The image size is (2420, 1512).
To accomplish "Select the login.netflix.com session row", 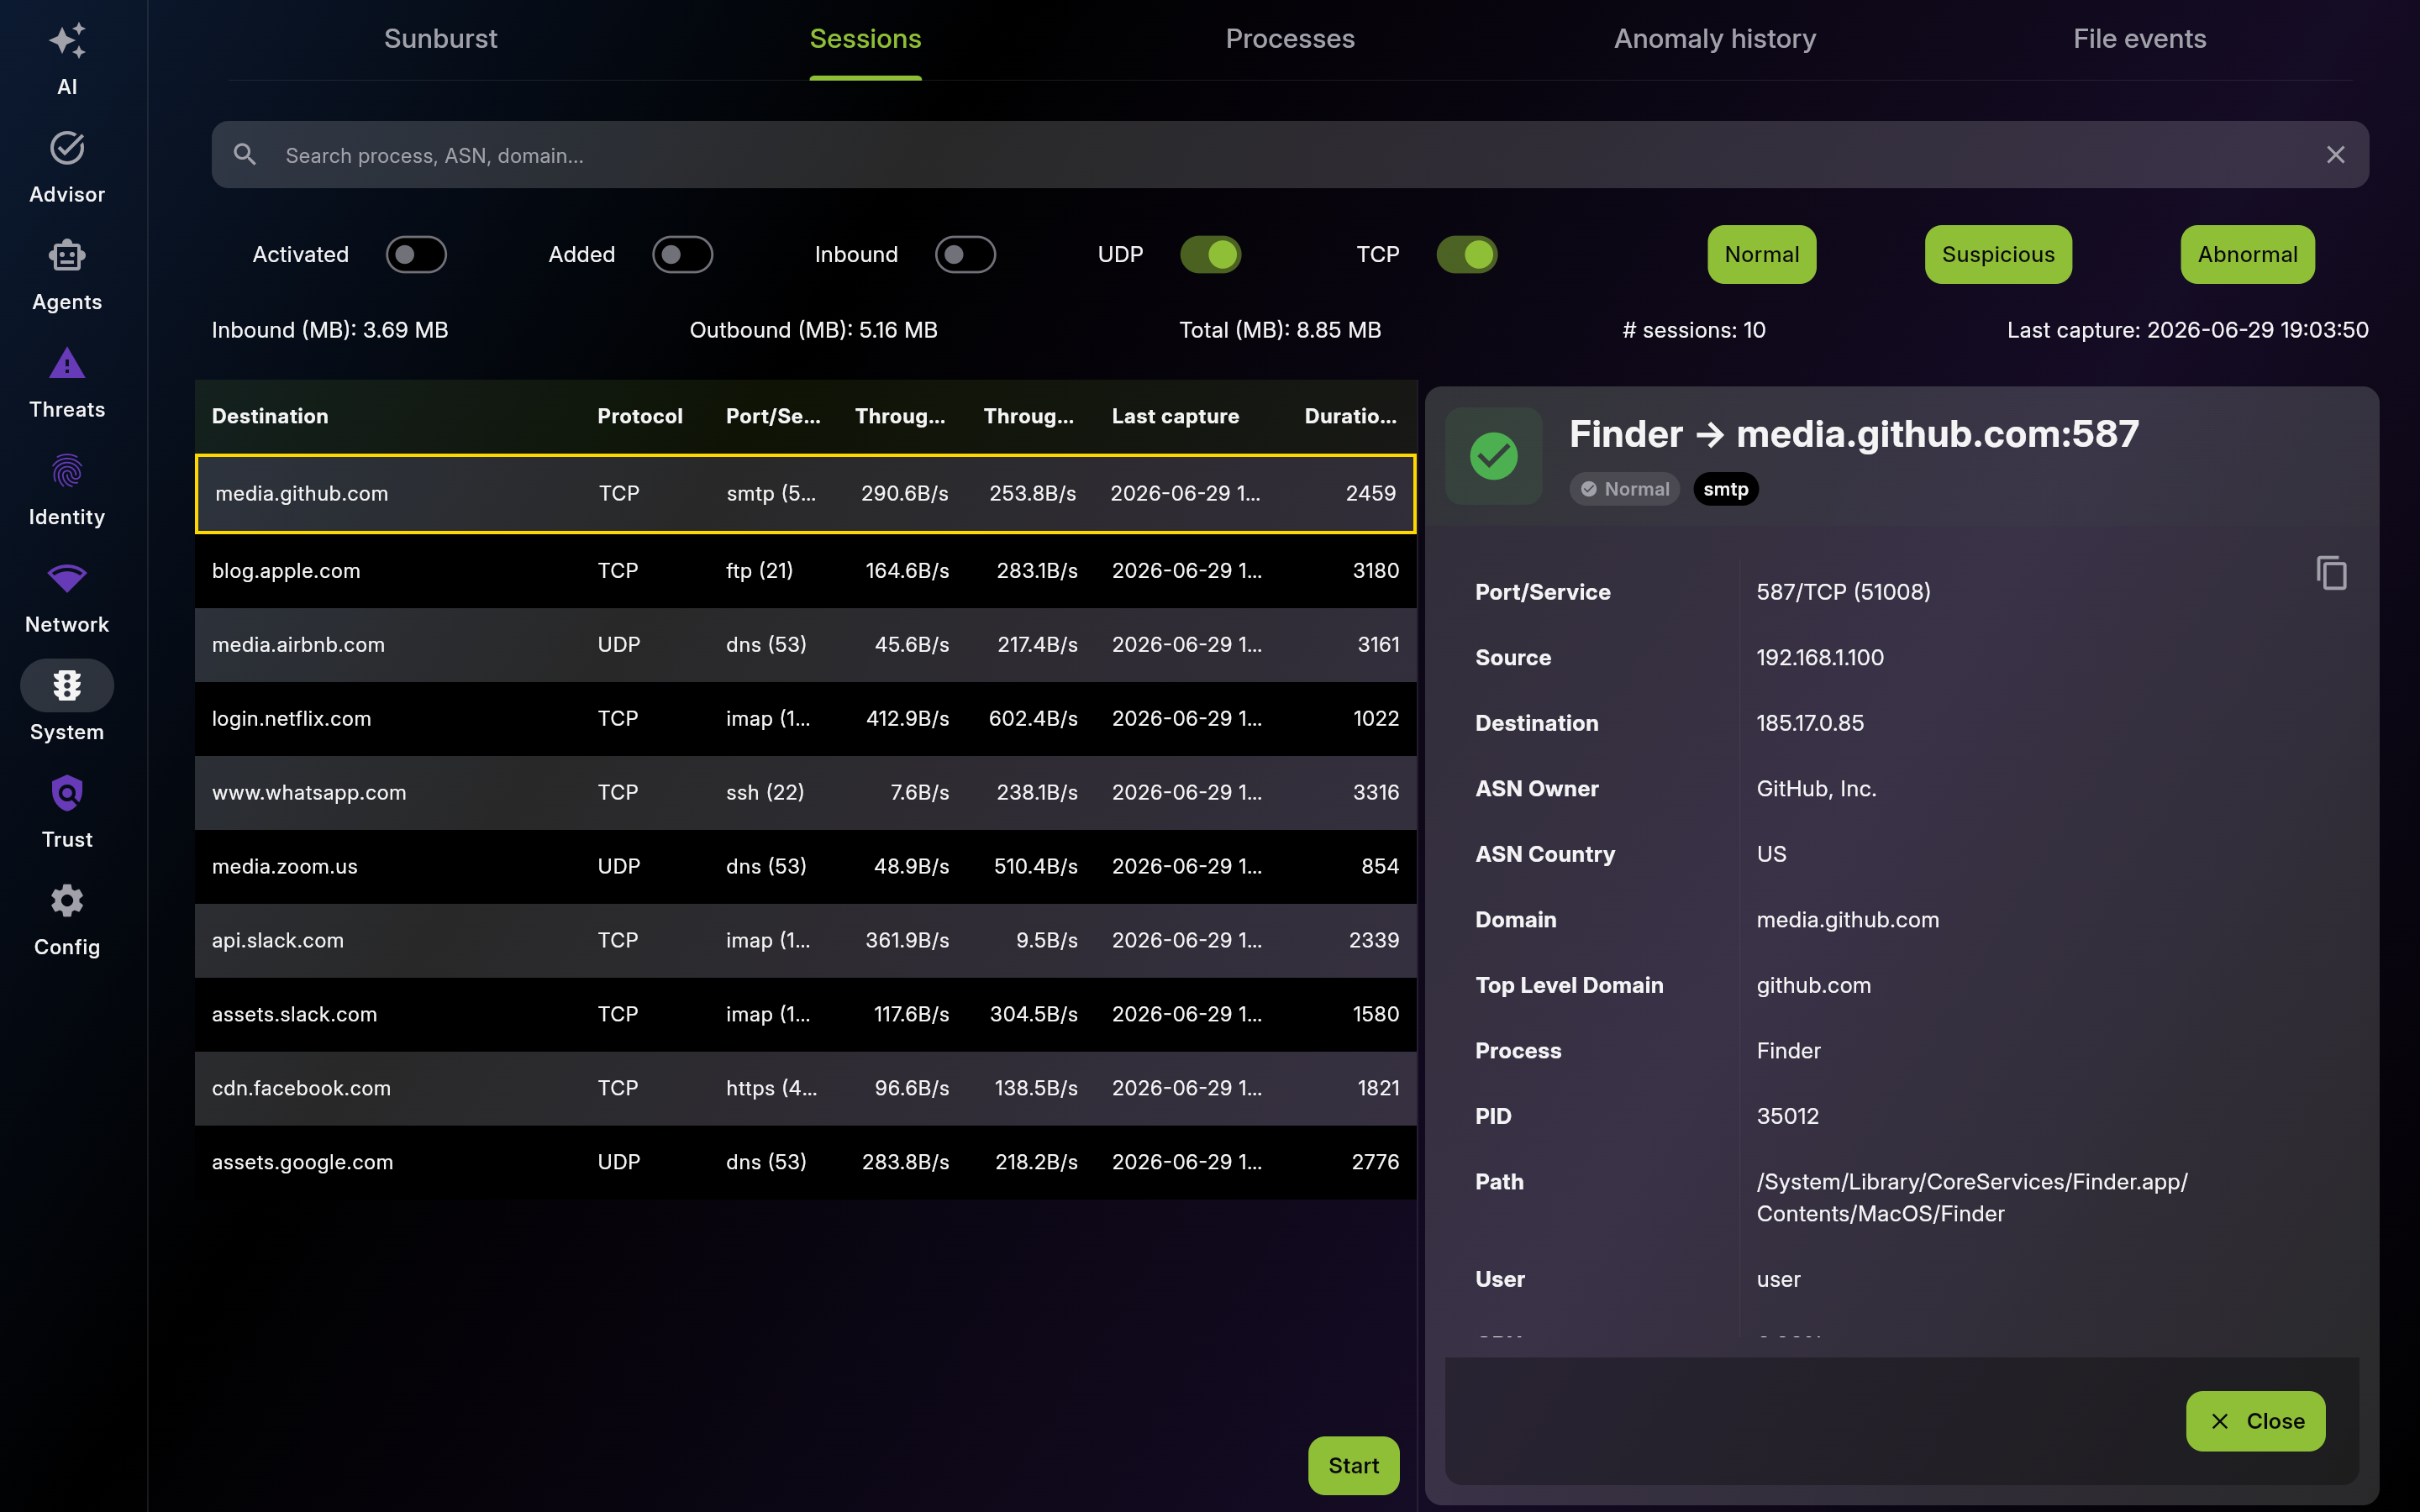I will (x=806, y=719).
